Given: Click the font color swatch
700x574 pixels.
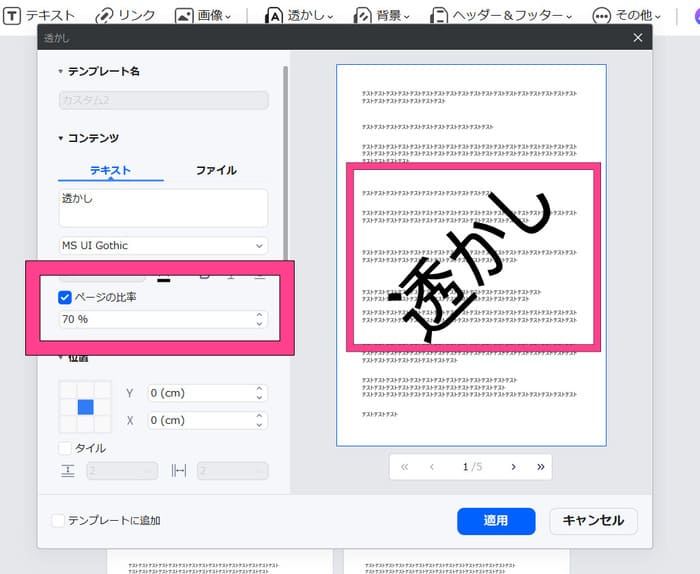Looking at the screenshot, I should (x=164, y=278).
